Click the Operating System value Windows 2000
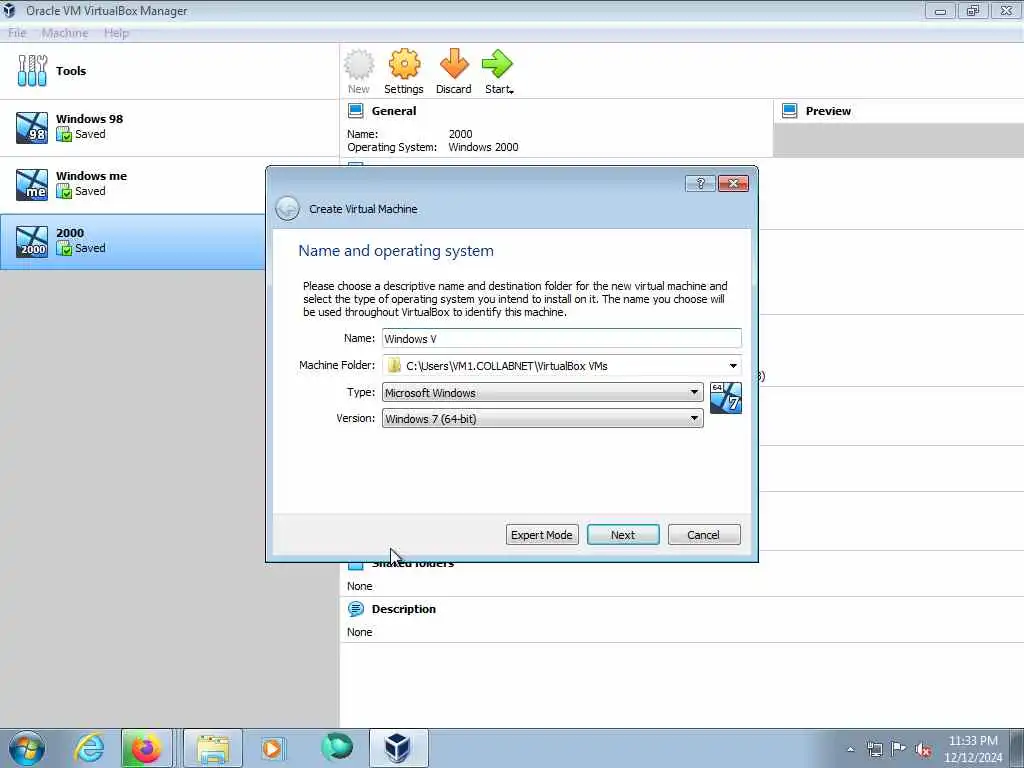This screenshot has height=768, width=1024. pos(483,147)
